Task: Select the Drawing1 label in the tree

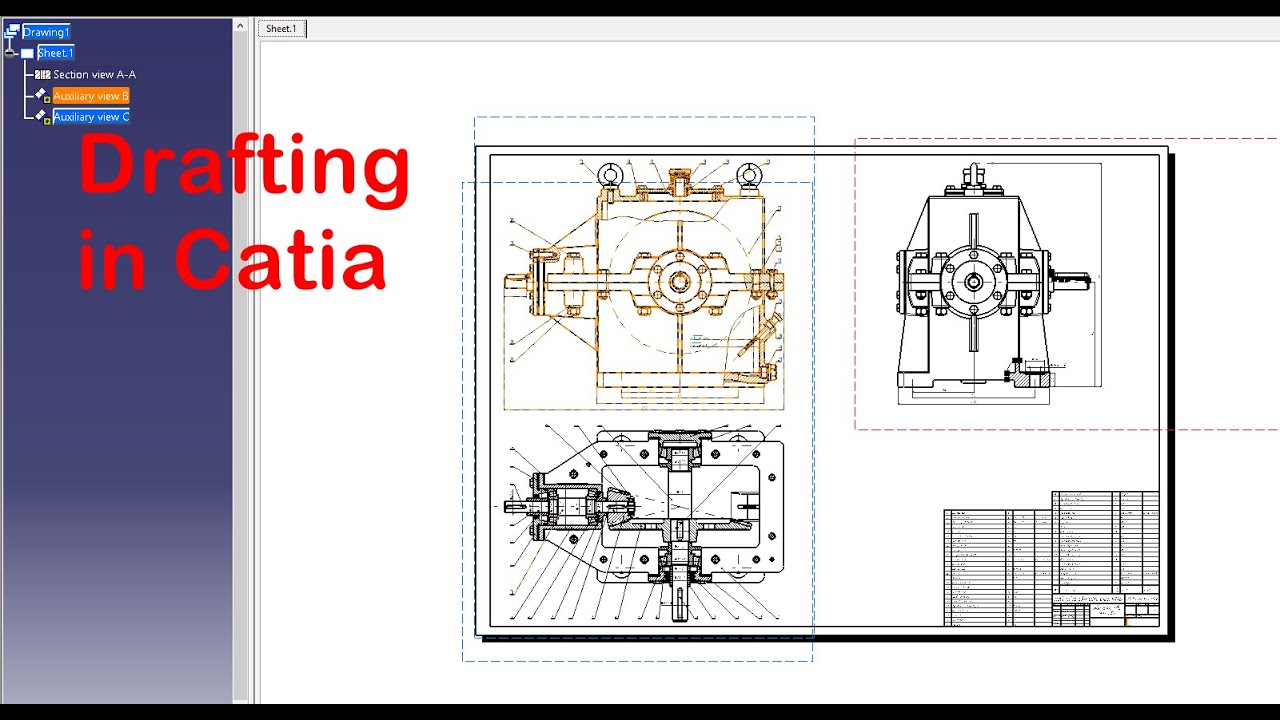Action: coord(46,32)
